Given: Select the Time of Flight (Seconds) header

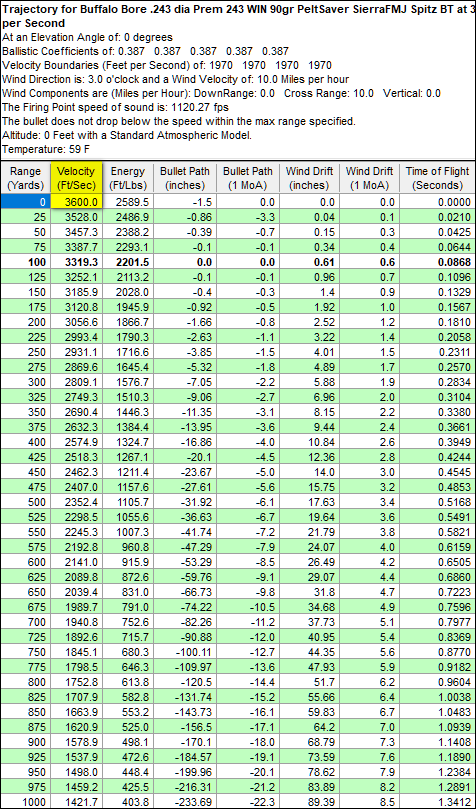Looking at the screenshot, I should point(436,178).
